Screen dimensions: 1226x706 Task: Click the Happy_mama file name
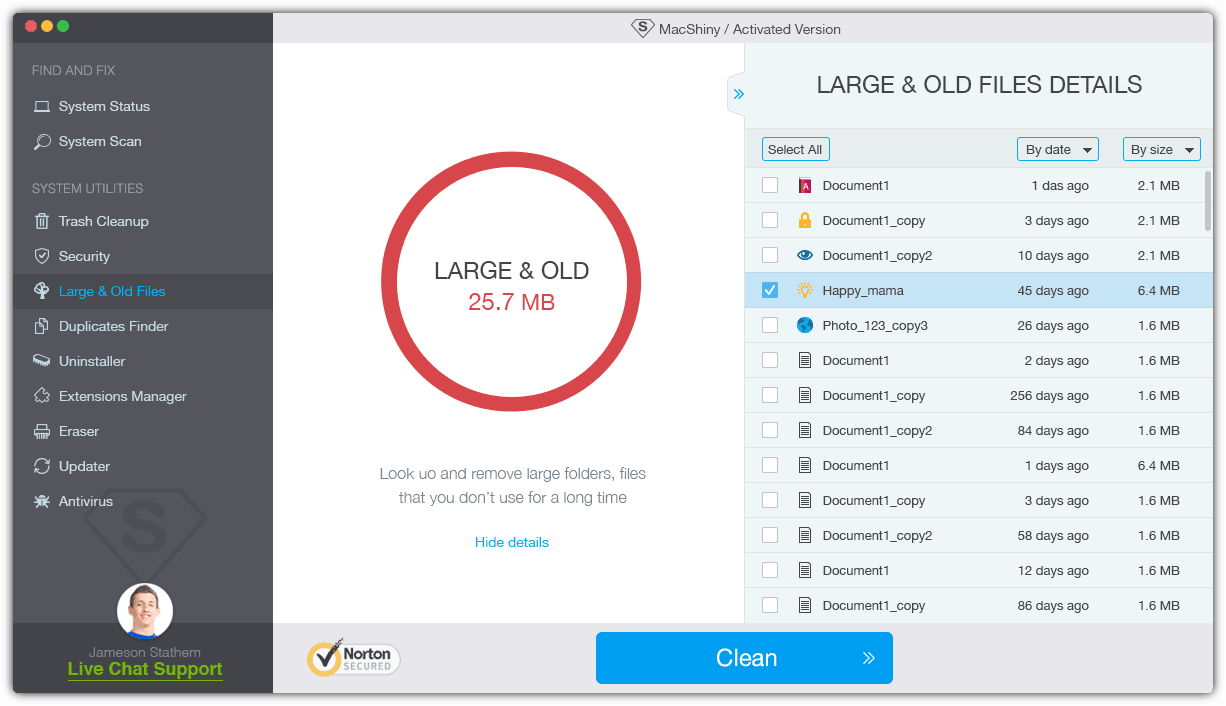[863, 290]
